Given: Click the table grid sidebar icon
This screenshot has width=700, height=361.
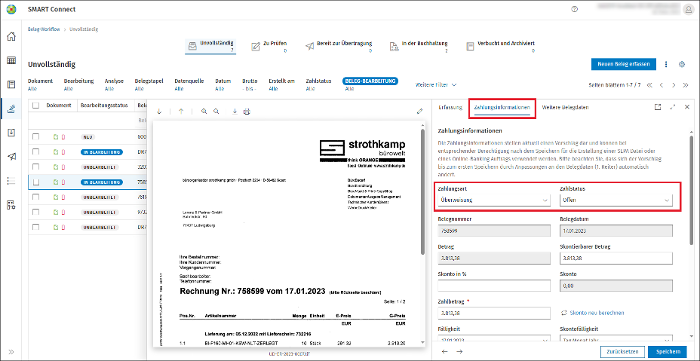Looking at the screenshot, I should [12, 60].
